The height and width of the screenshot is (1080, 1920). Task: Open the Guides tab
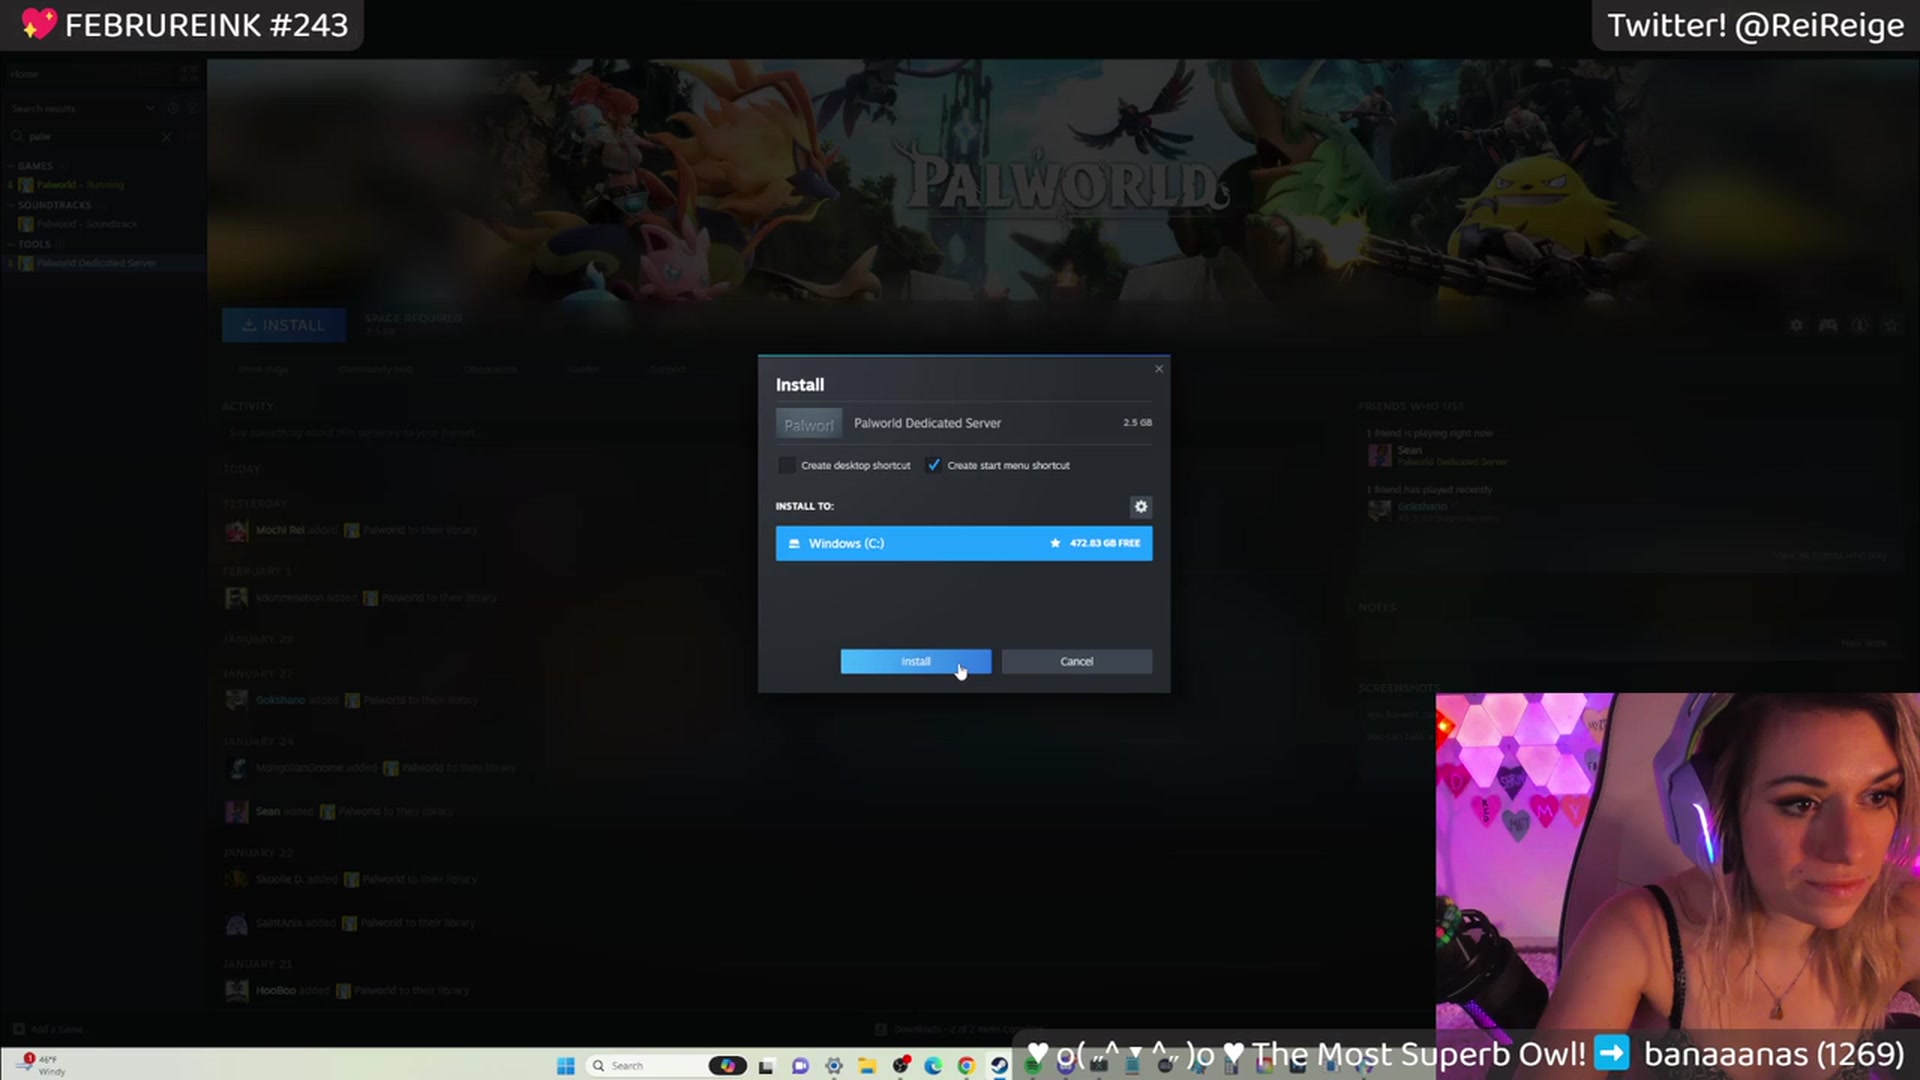pyautogui.click(x=583, y=370)
